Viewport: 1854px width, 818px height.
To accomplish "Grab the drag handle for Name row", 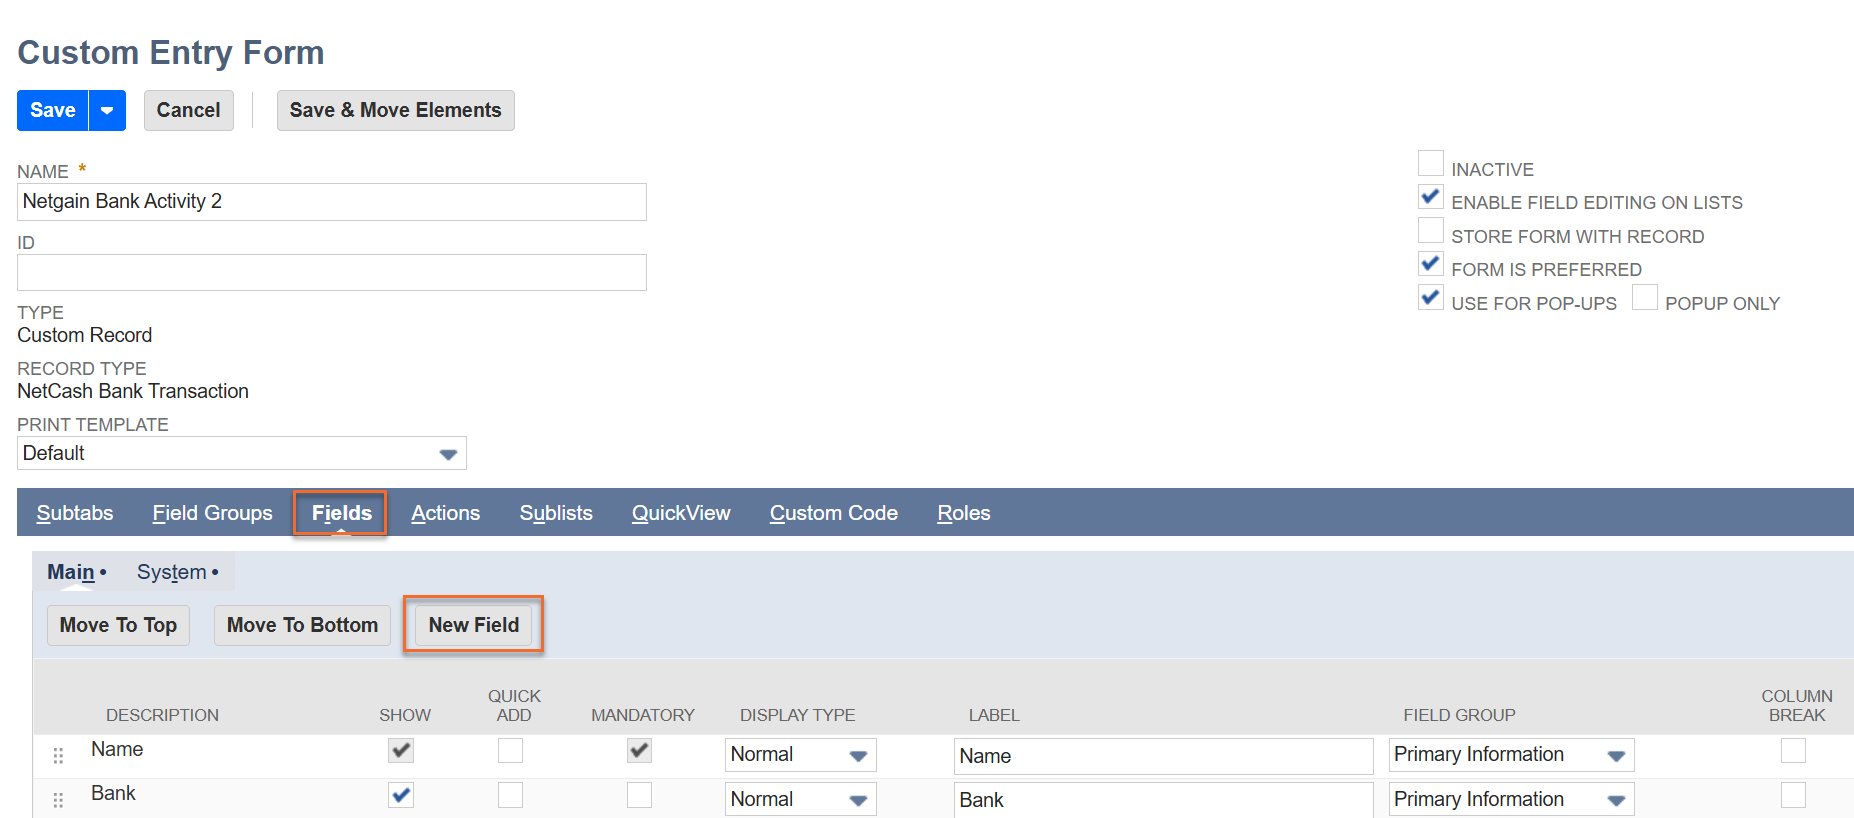I will pos(58,756).
